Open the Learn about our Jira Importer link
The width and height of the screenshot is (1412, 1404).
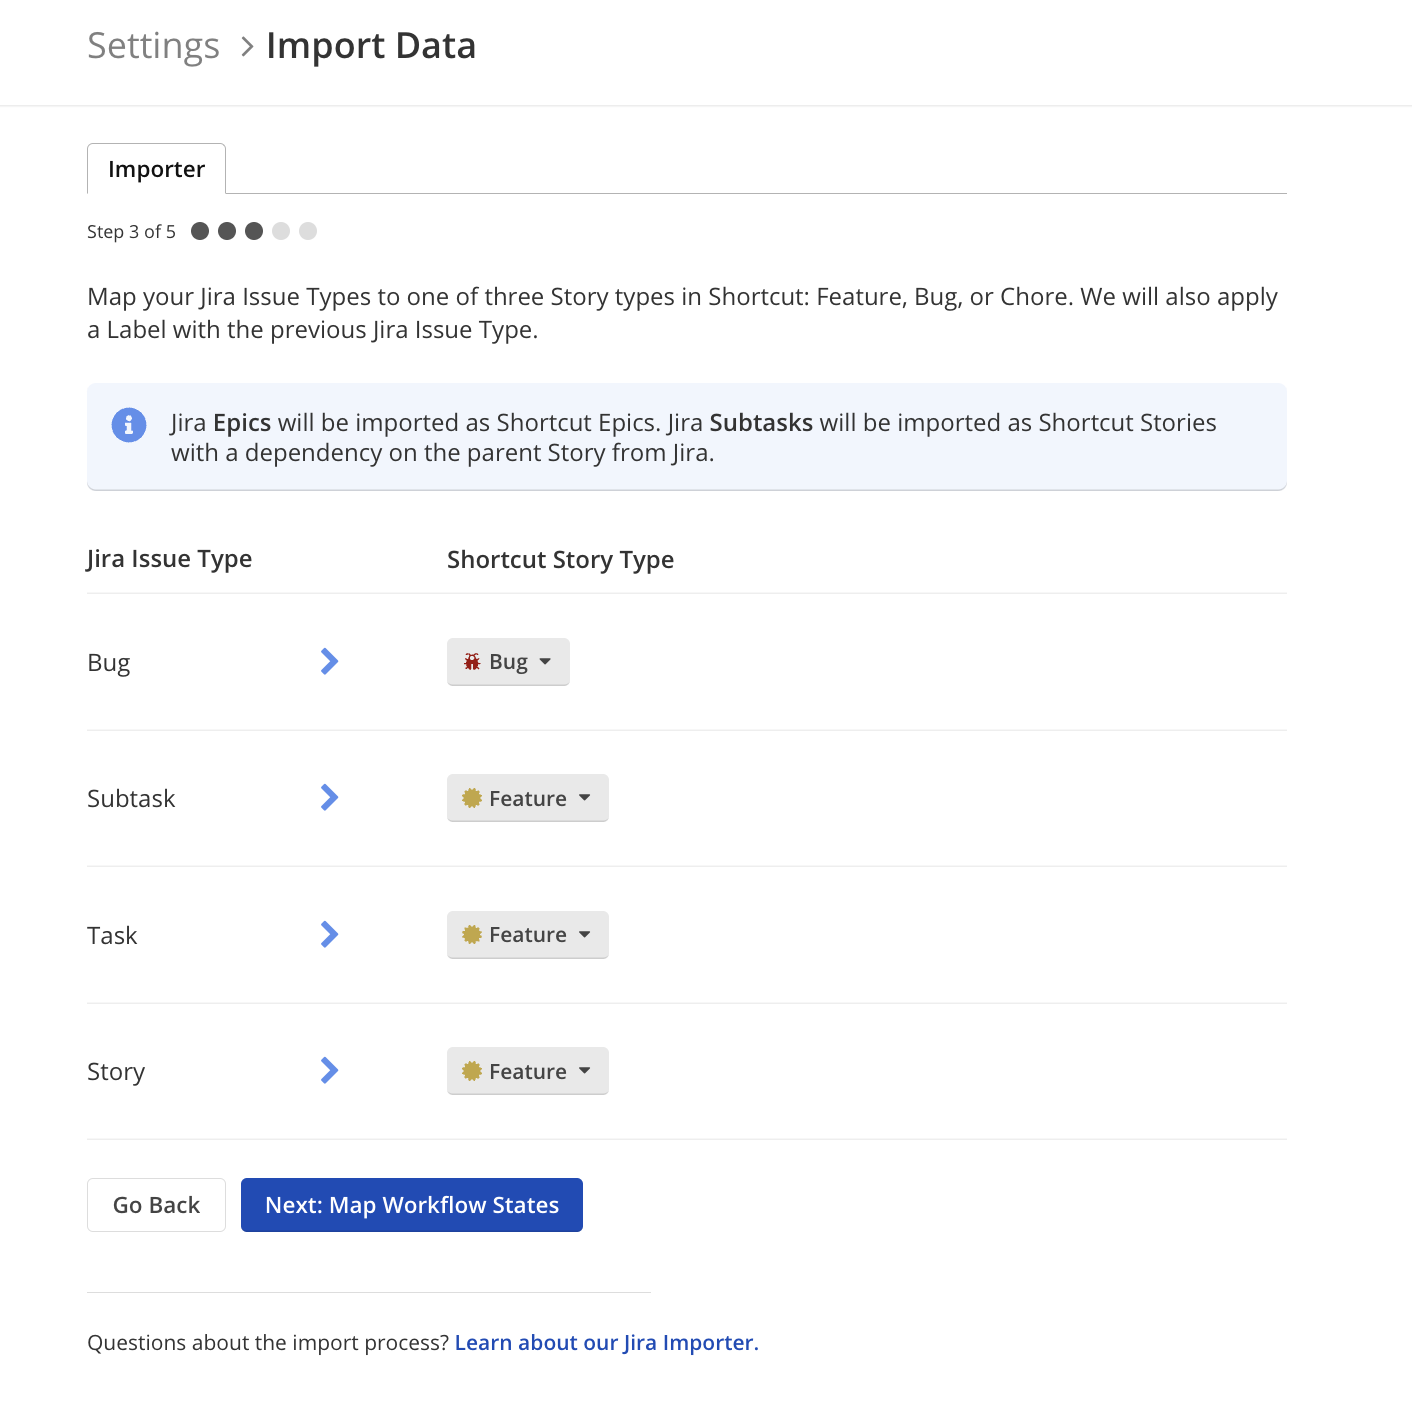click(607, 1342)
